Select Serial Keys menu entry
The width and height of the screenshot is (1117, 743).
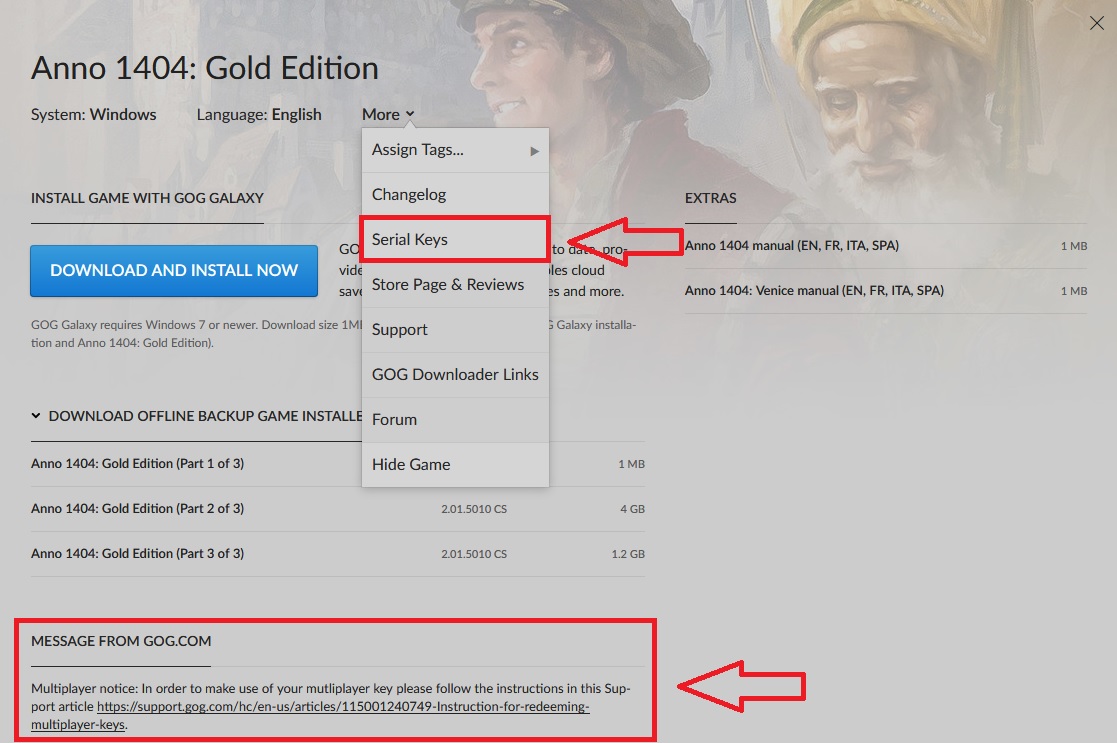(x=455, y=239)
